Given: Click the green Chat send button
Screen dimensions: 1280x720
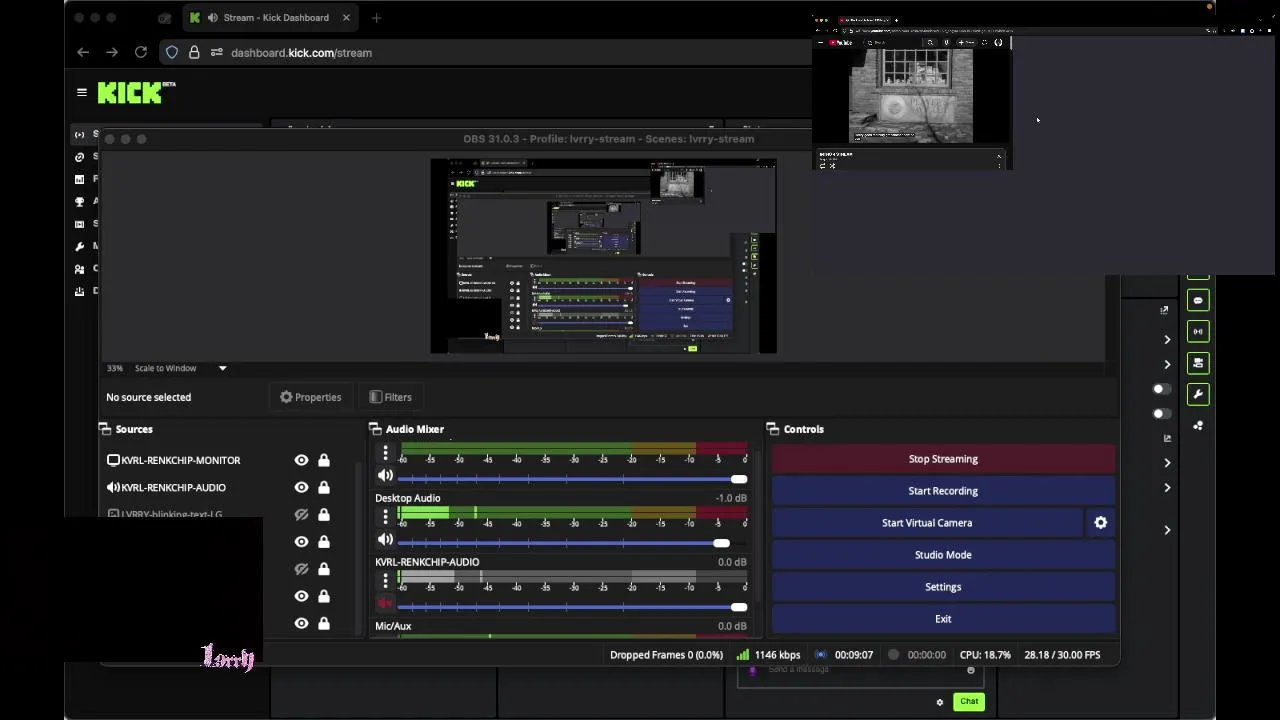Looking at the screenshot, I should pos(969,702).
